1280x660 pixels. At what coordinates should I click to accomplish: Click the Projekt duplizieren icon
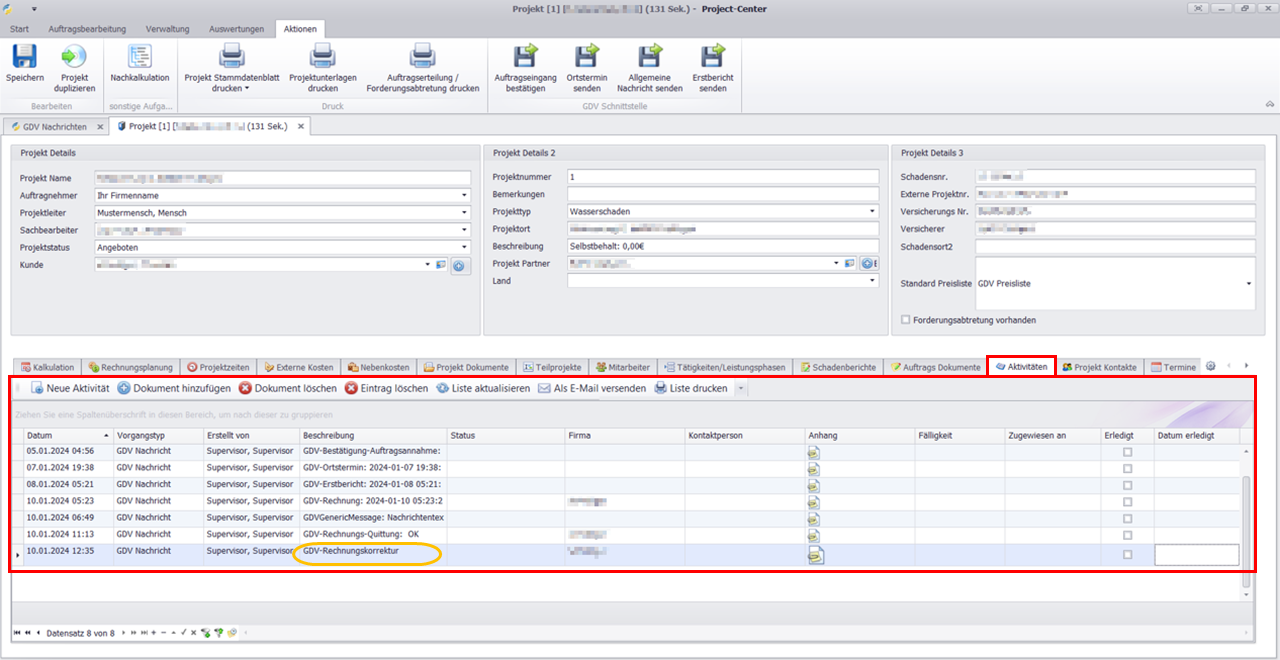(x=74, y=58)
